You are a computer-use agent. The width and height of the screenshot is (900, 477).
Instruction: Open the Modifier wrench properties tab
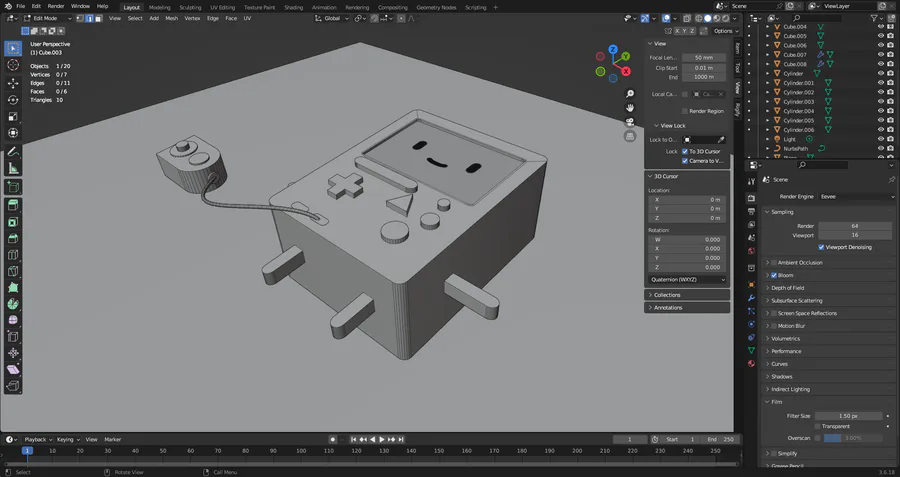tap(751, 298)
